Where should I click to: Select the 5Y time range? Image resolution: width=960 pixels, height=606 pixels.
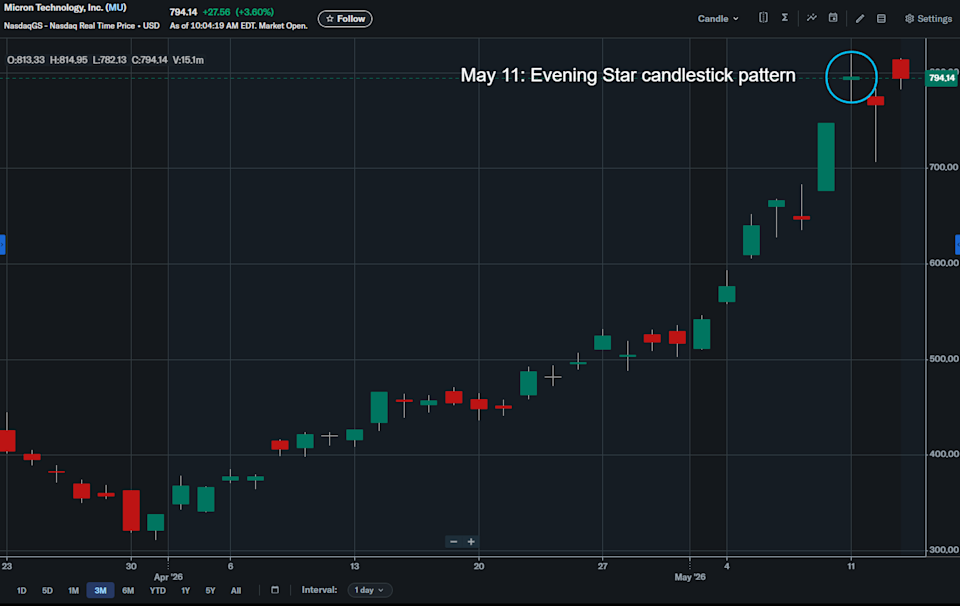pyautogui.click(x=210, y=591)
